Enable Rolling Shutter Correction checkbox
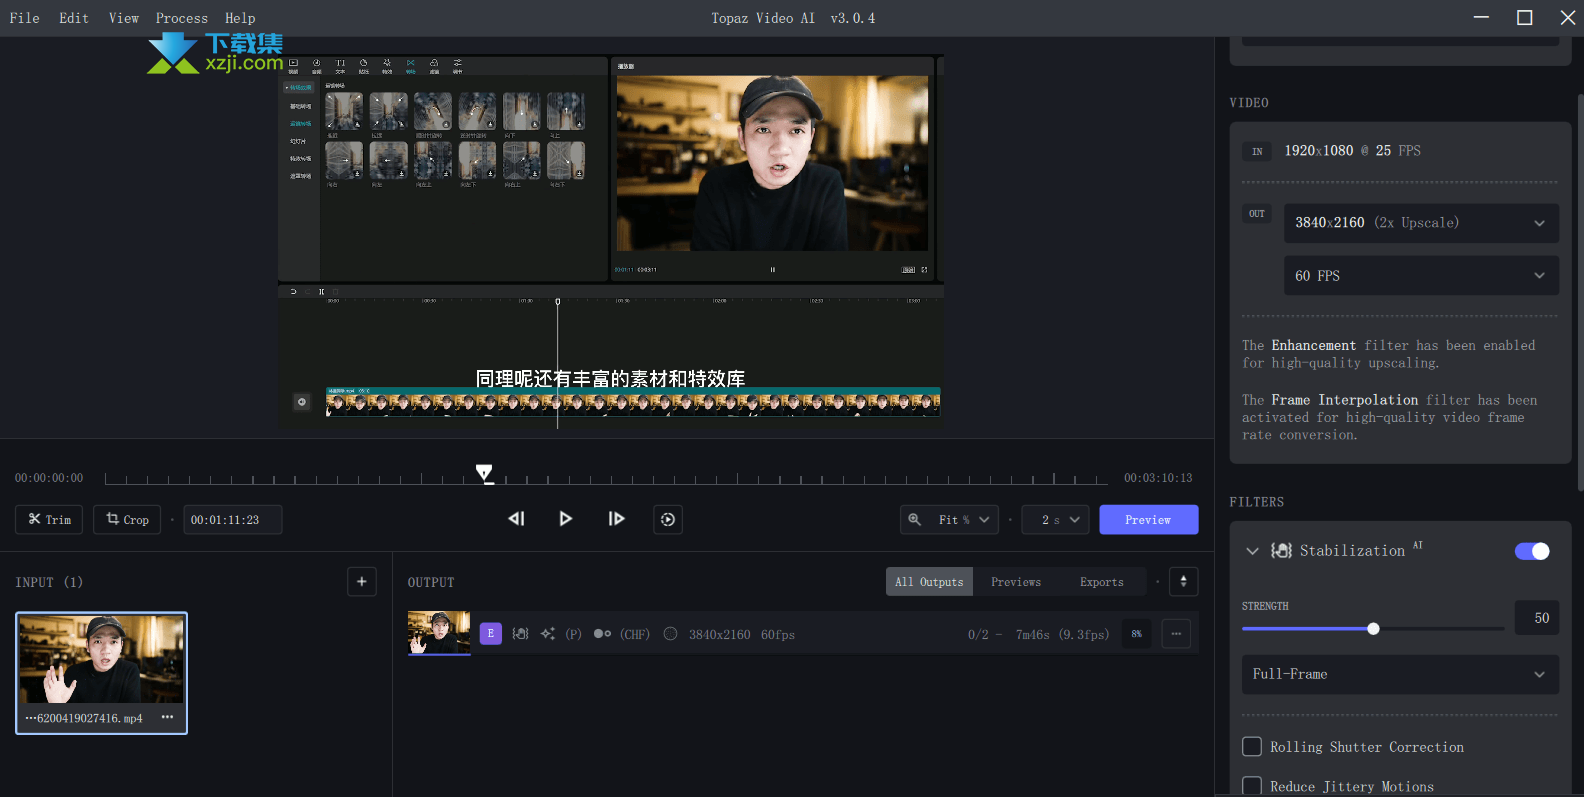 (x=1252, y=747)
